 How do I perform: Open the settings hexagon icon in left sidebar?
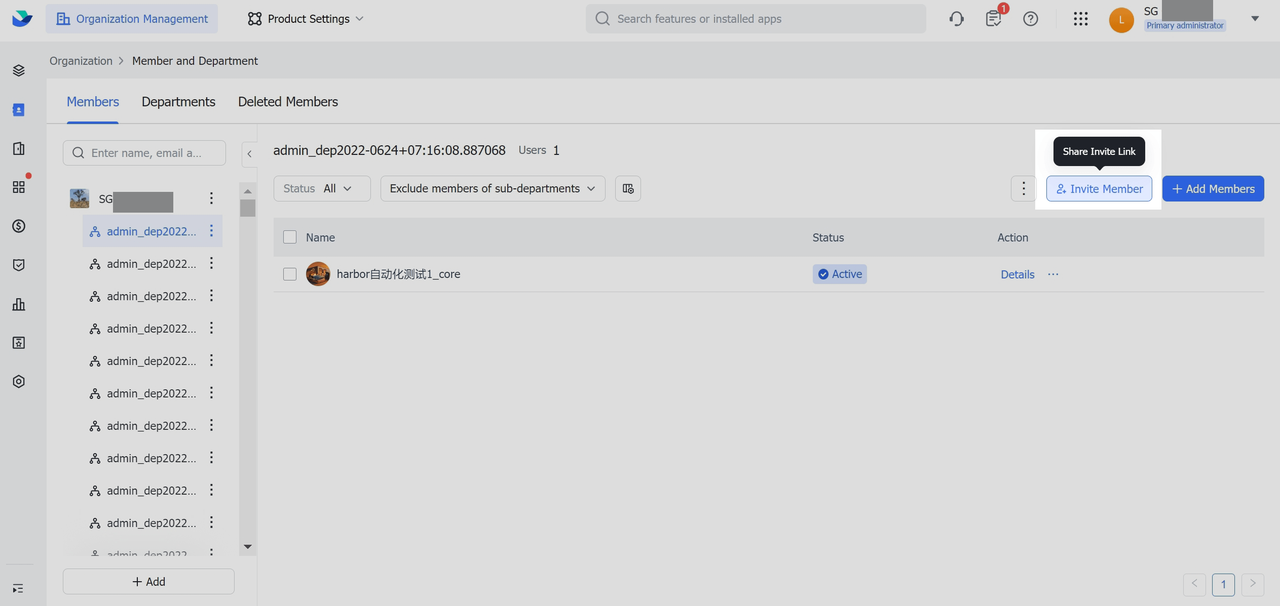click(x=18, y=381)
